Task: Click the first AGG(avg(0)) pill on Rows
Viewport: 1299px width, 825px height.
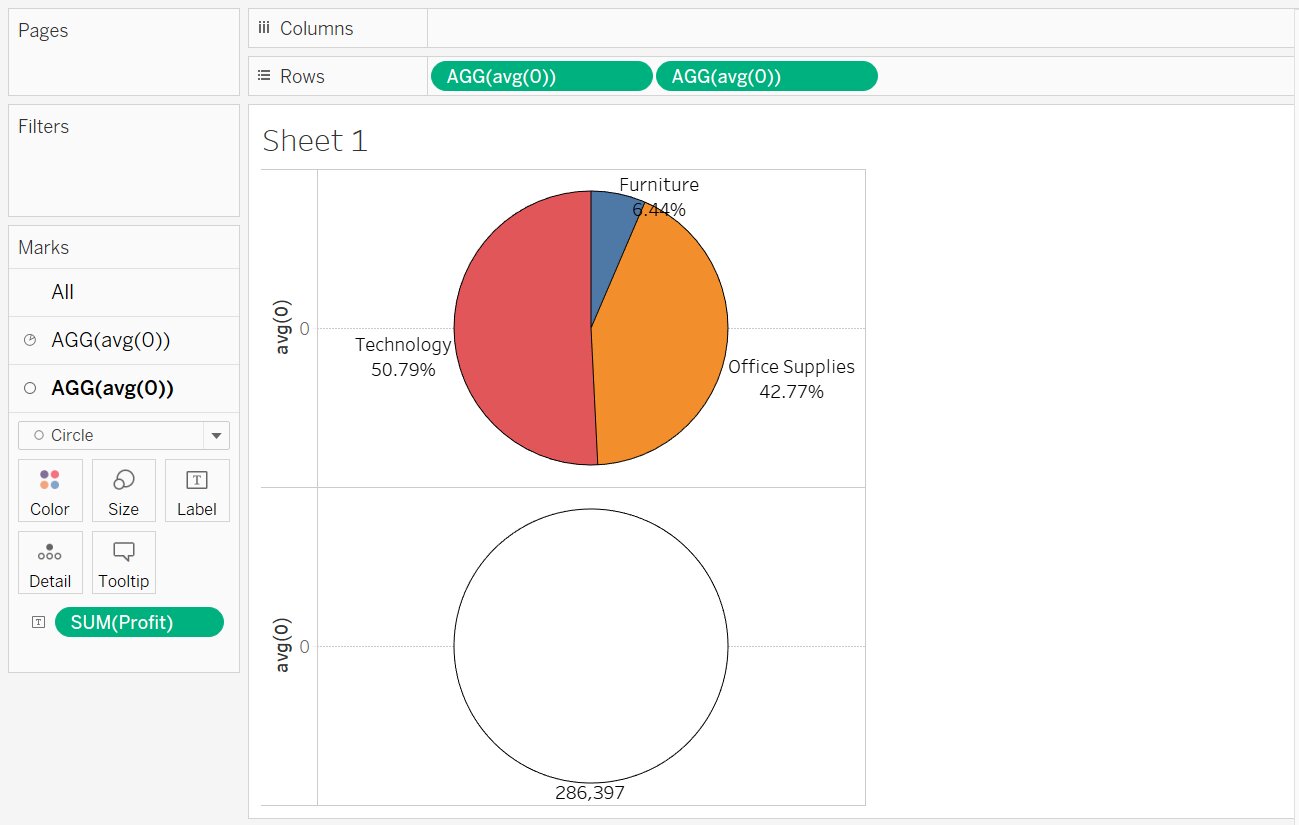Action: tap(540, 77)
